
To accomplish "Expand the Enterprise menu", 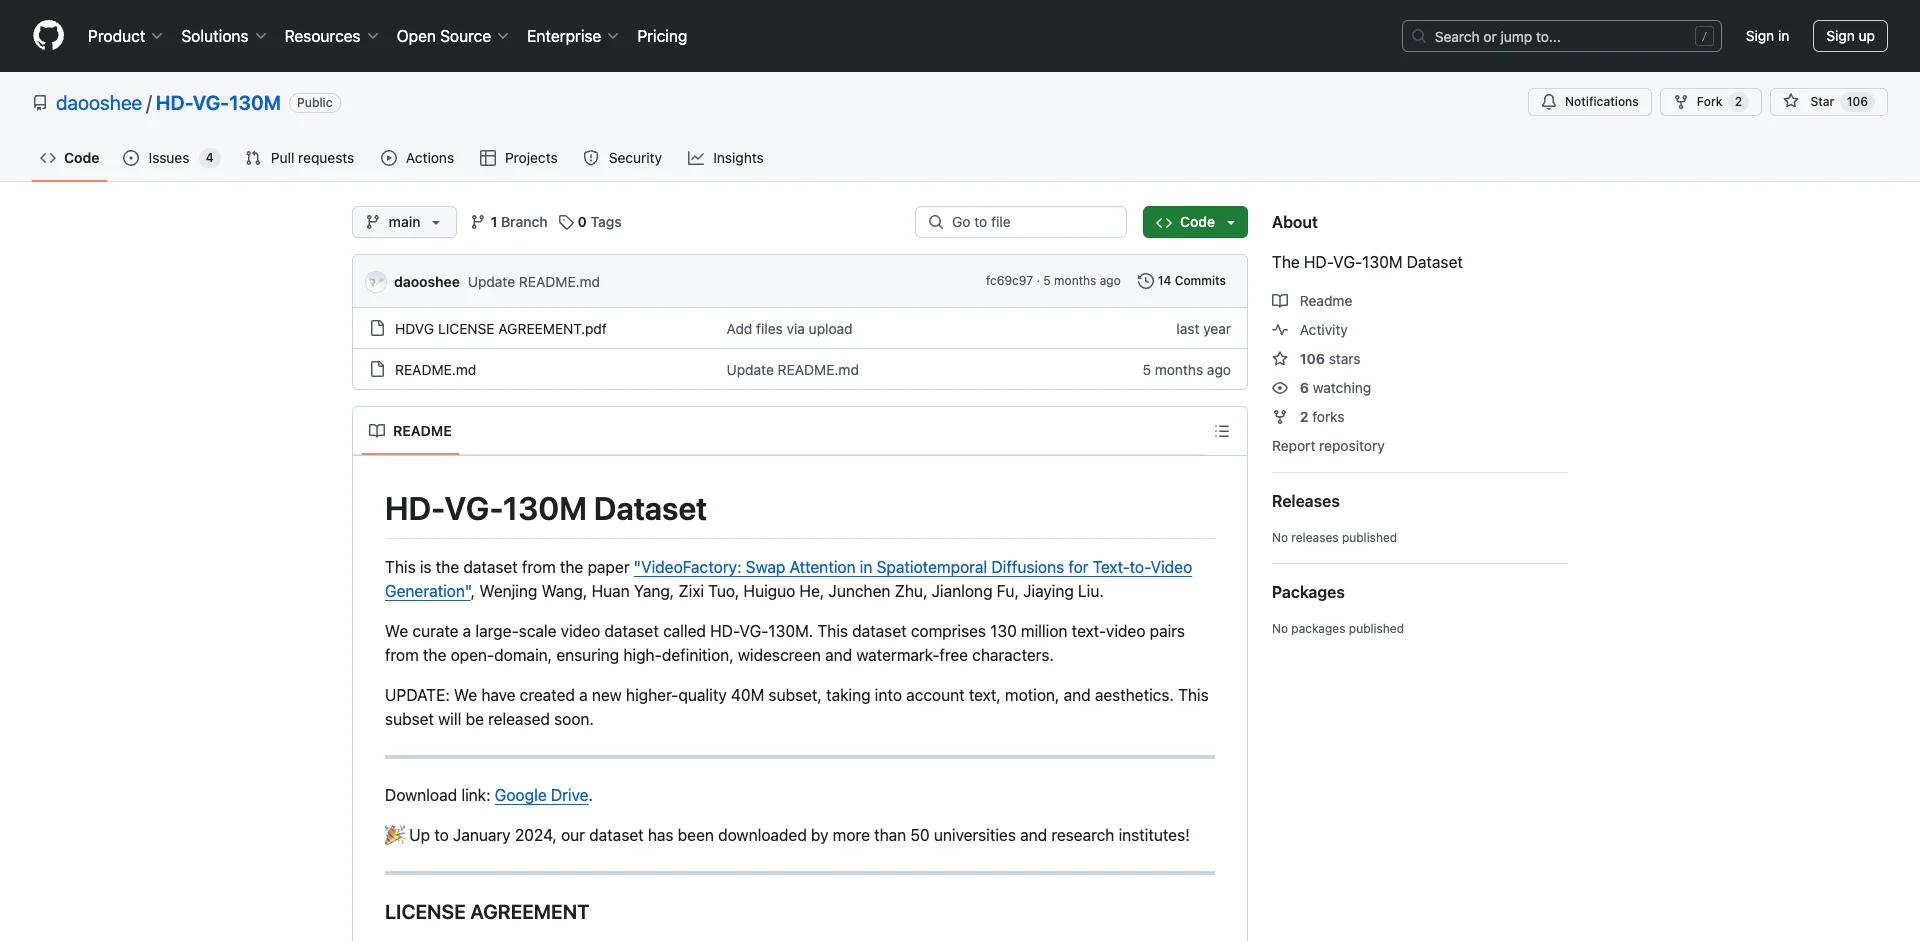I will [x=572, y=36].
